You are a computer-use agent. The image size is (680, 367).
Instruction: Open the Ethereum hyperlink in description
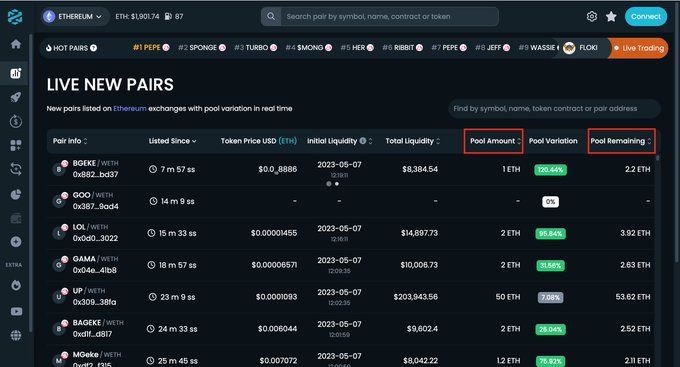click(130, 108)
